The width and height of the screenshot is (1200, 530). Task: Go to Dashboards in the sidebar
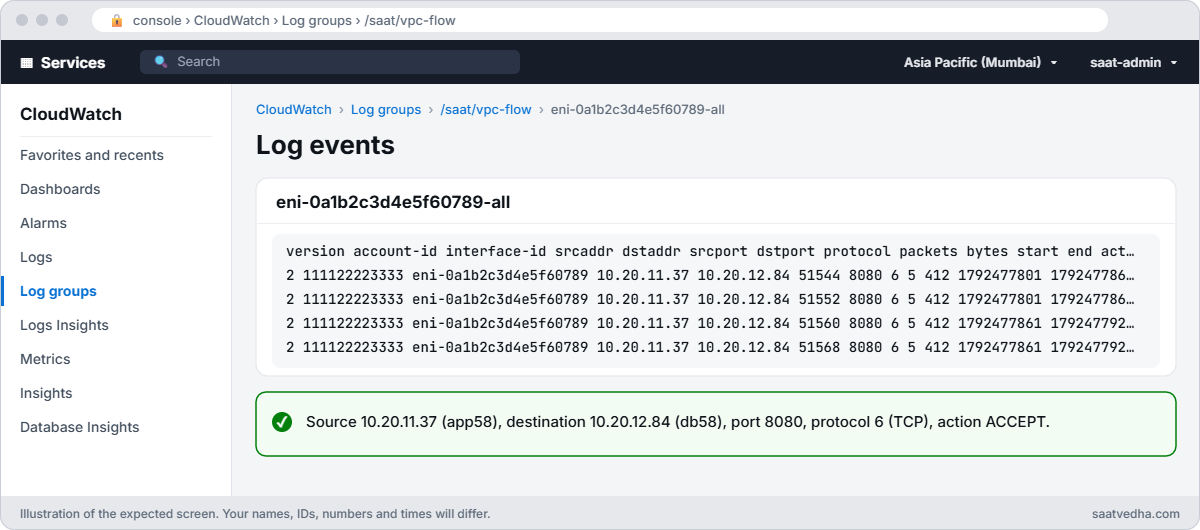click(60, 189)
